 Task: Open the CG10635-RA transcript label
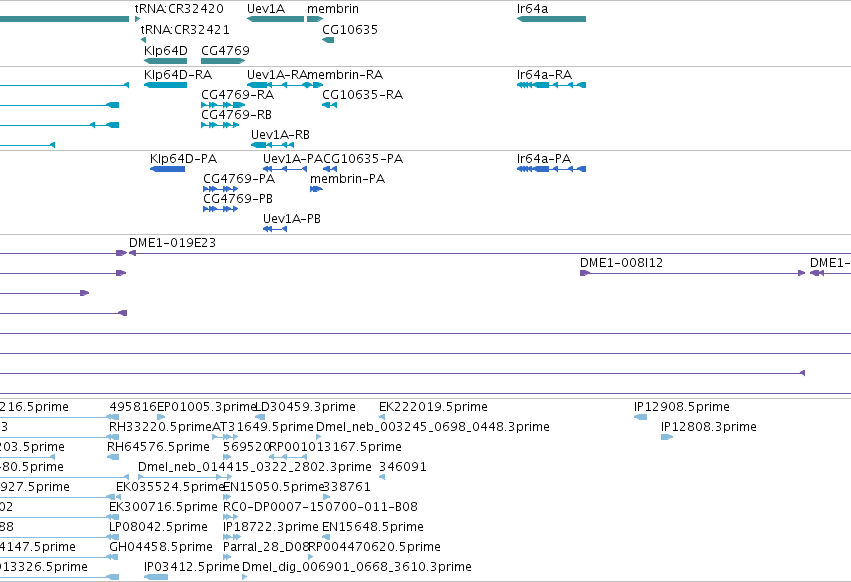(x=363, y=94)
